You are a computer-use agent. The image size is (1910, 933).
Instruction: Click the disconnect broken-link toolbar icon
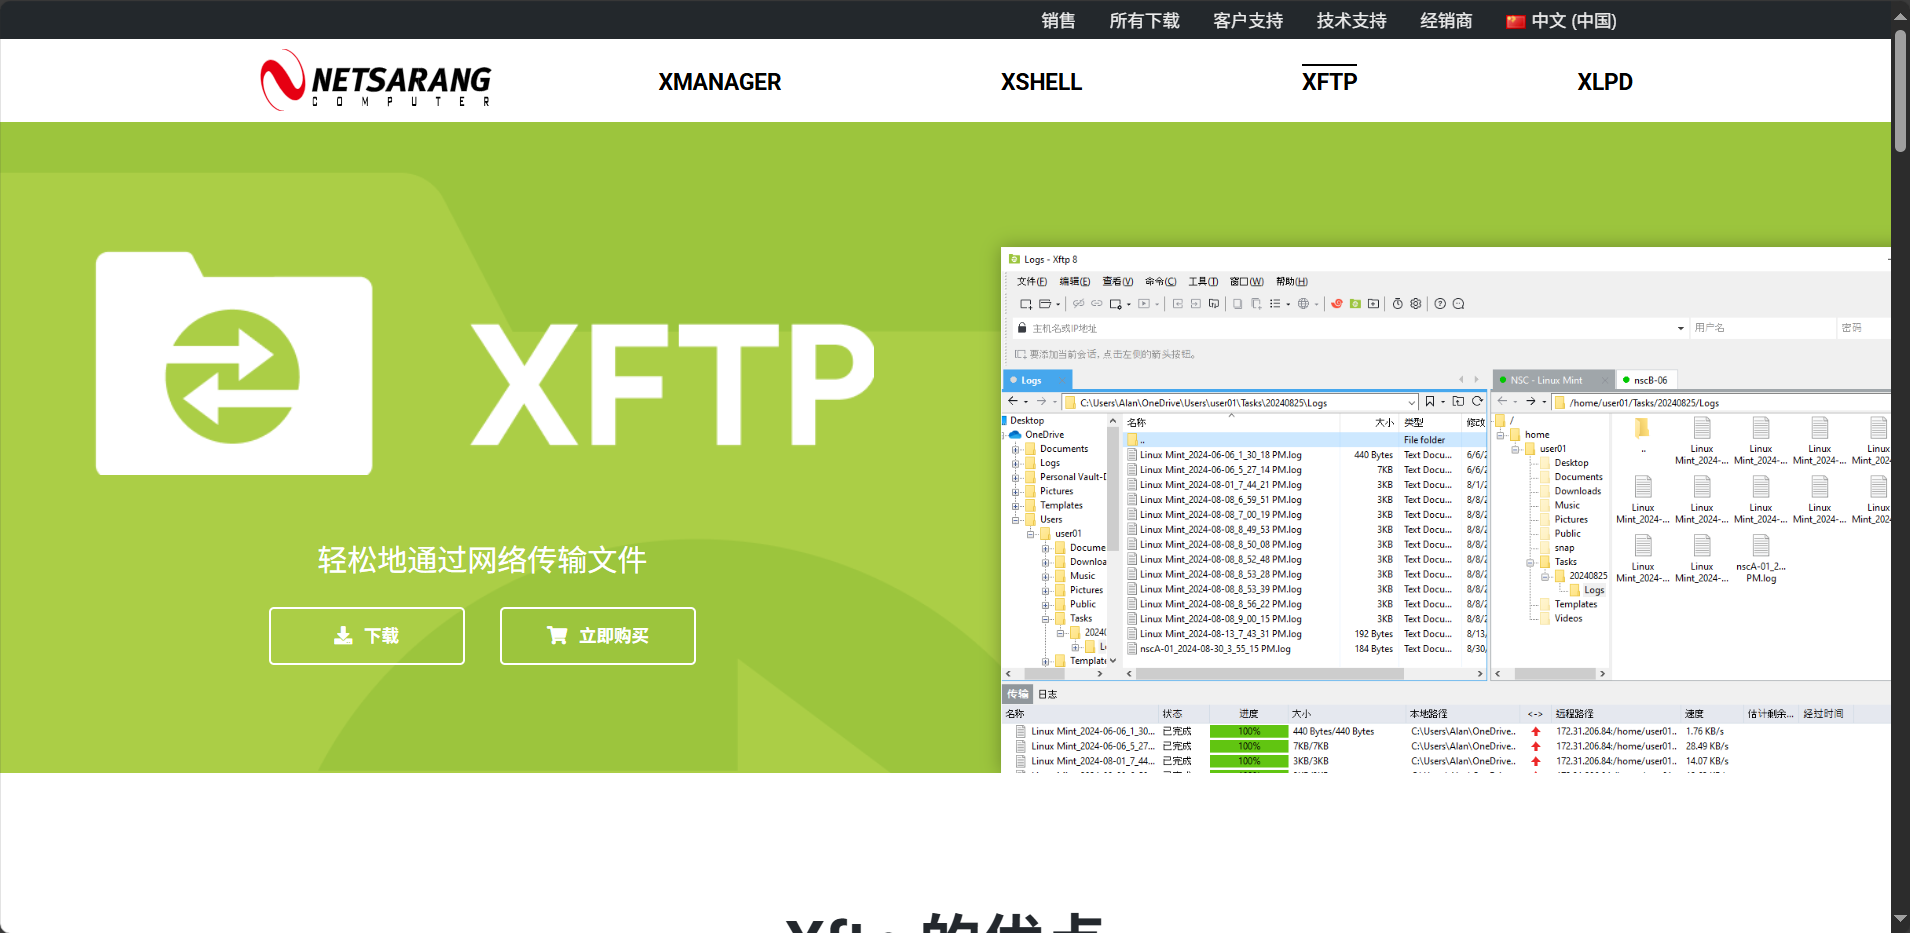coord(1078,304)
